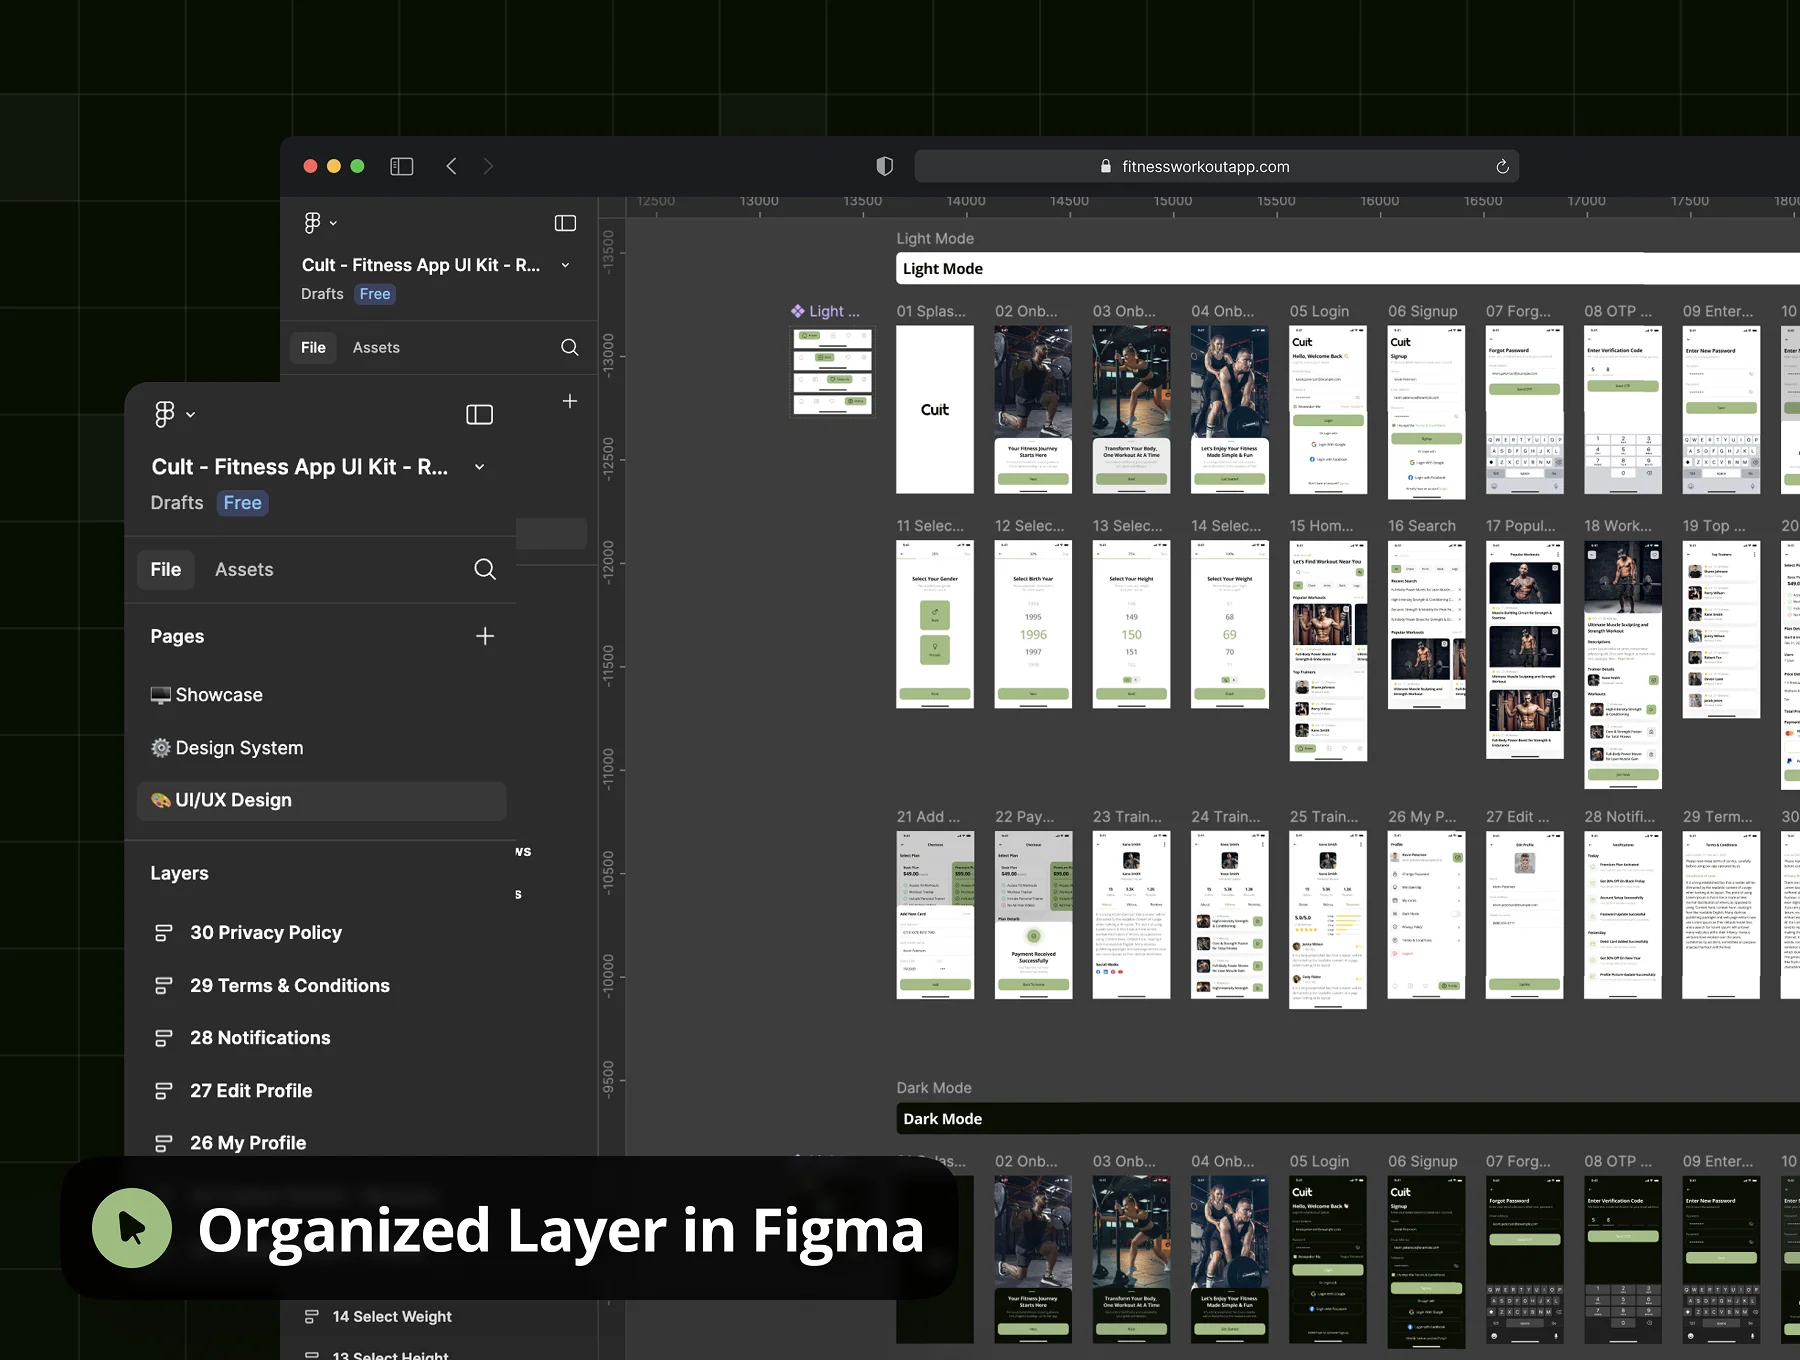Click the purple Light component label on canvas

(x=826, y=311)
